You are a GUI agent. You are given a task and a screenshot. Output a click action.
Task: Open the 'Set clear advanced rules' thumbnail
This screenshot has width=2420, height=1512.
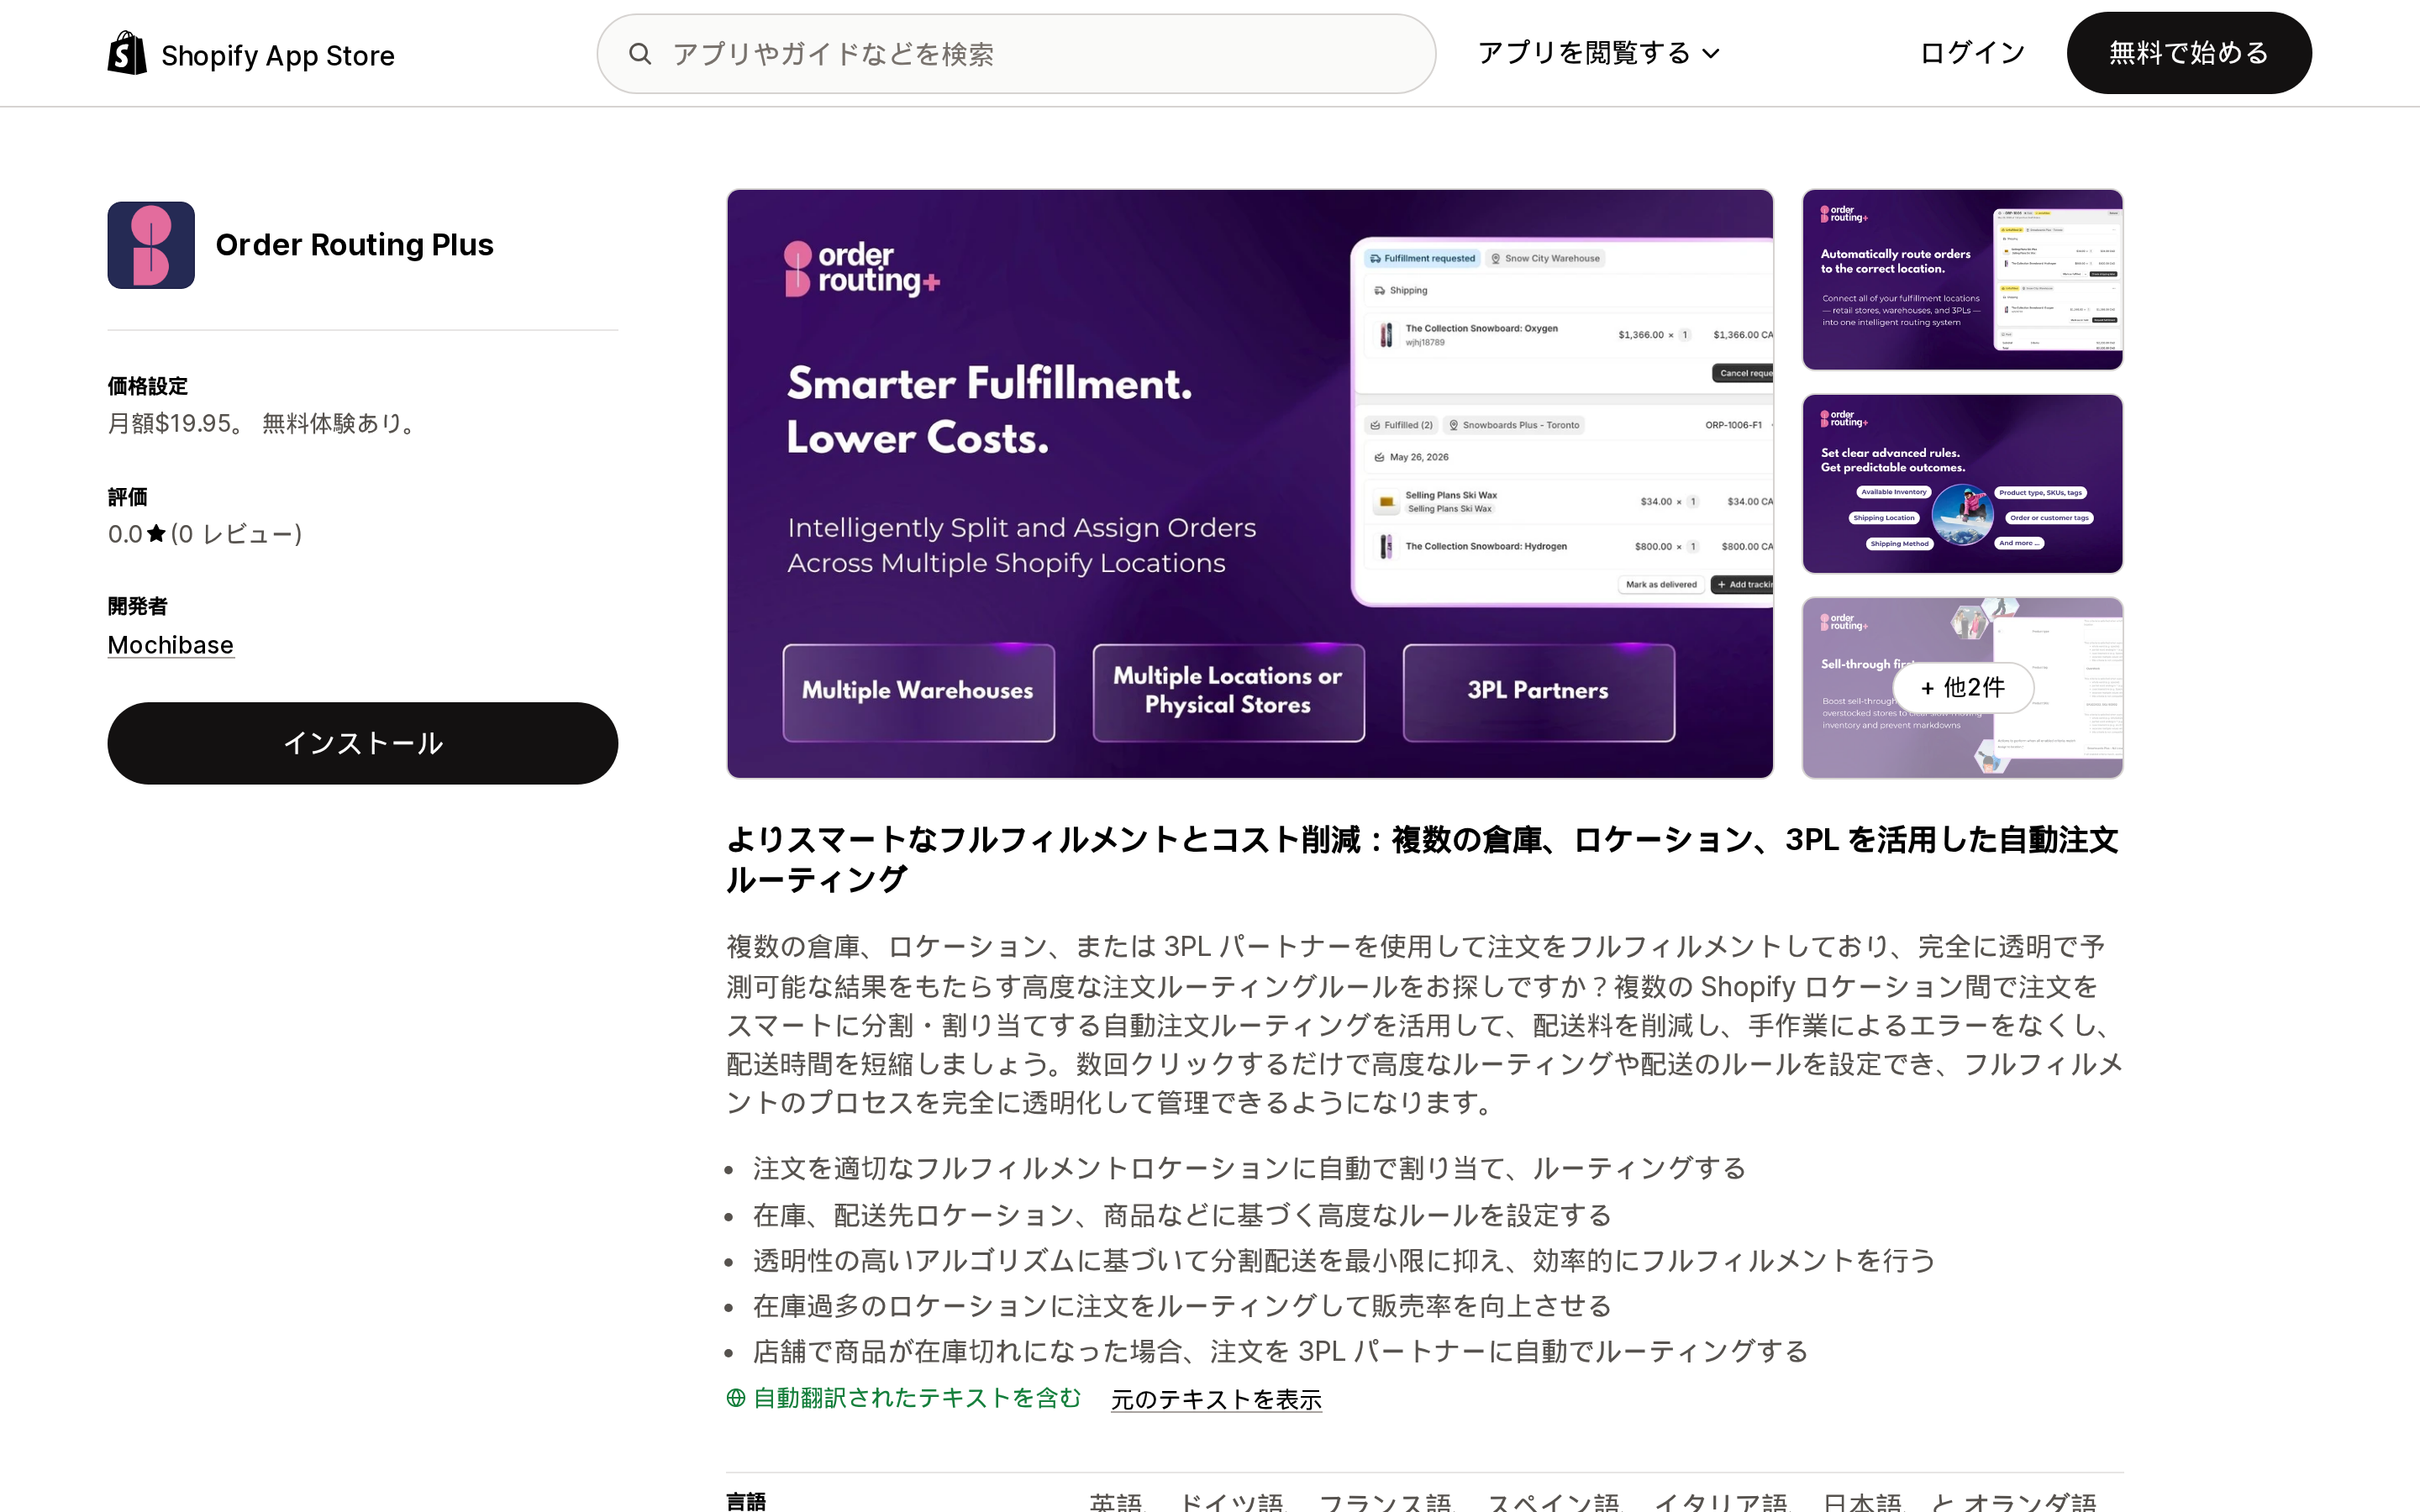coord(1962,484)
